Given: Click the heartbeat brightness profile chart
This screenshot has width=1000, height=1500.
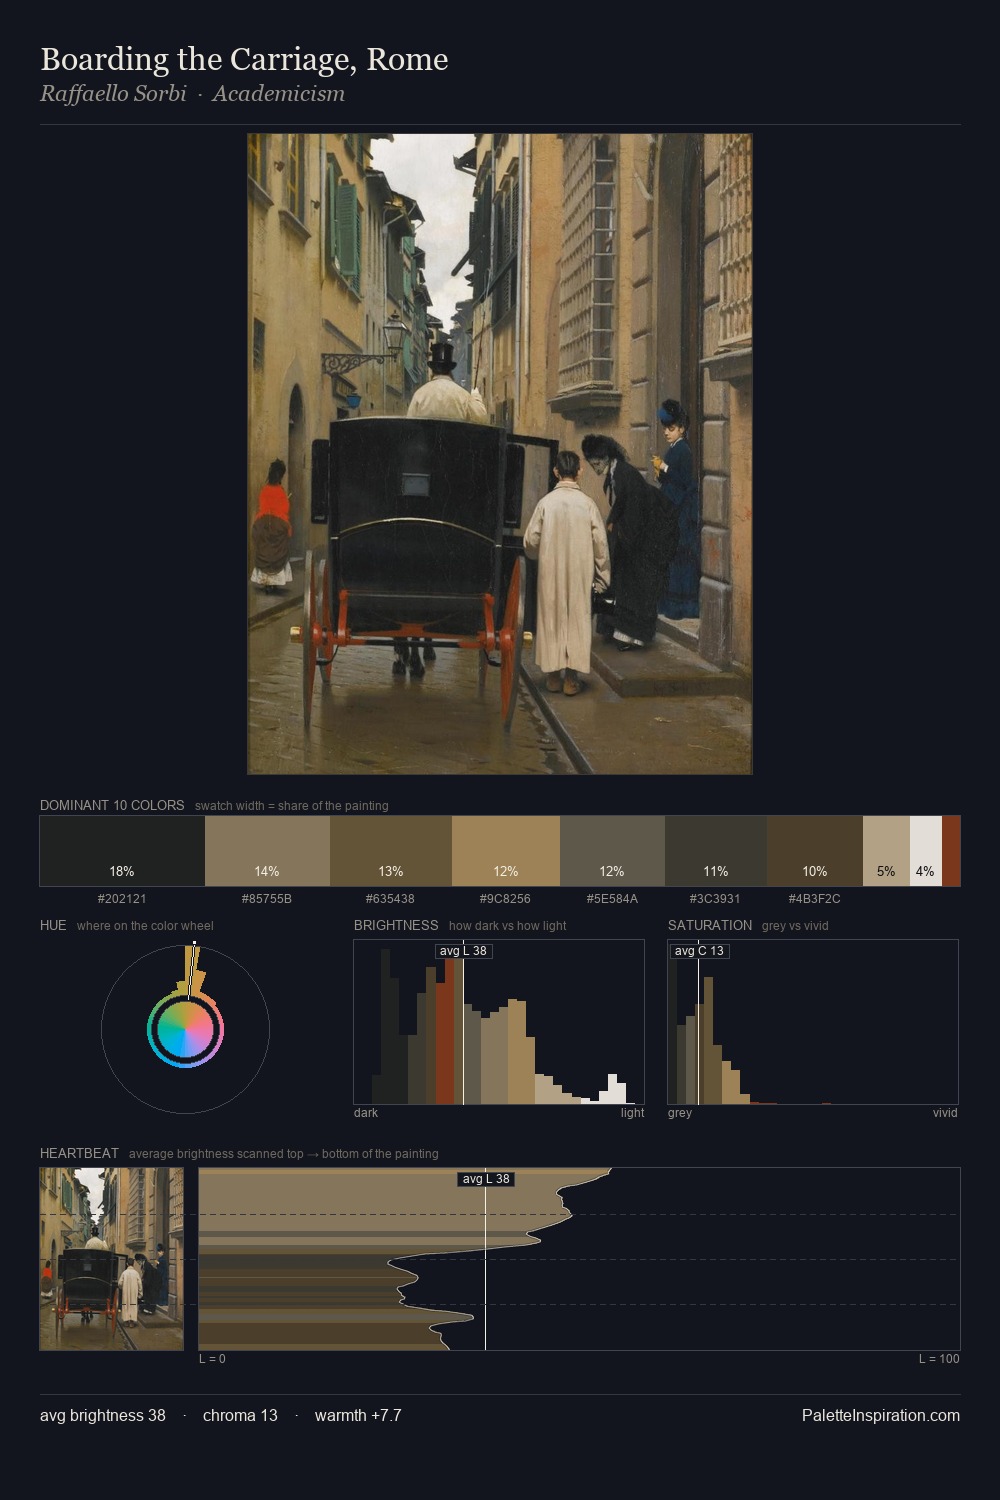Looking at the screenshot, I should pyautogui.click(x=579, y=1259).
